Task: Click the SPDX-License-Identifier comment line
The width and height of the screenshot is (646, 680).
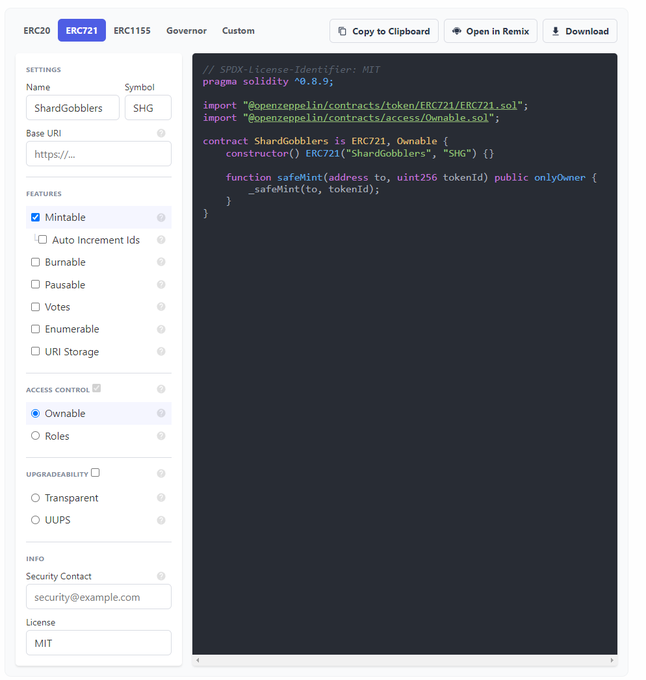Action: 291,69
